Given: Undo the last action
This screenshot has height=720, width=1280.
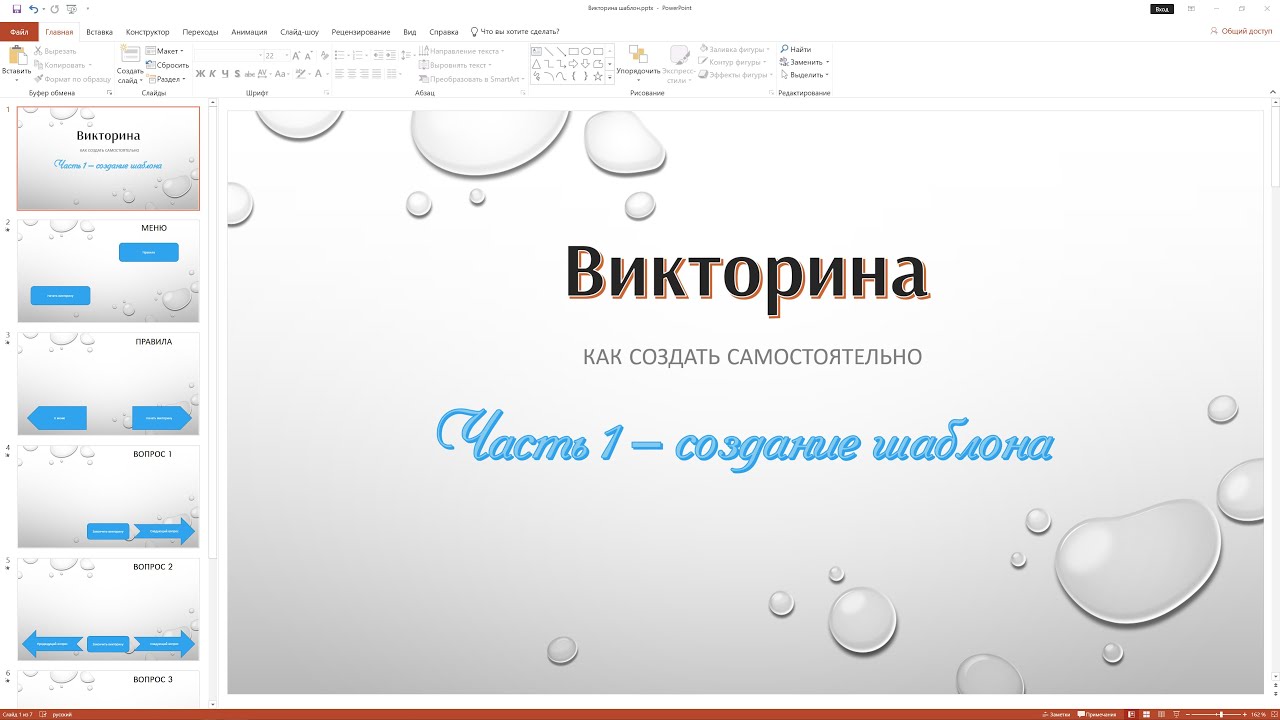Looking at the screenshot, I should (x=34, y=8).
